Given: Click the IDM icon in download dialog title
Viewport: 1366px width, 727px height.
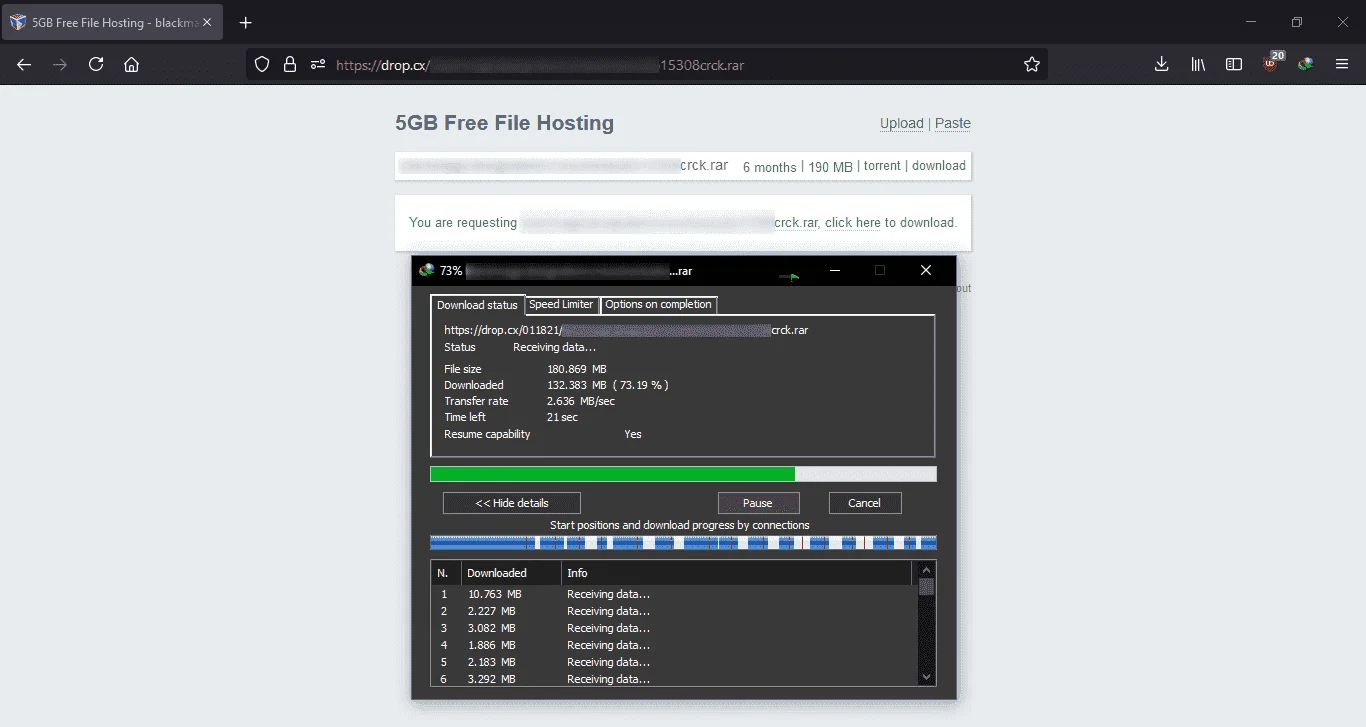Looking at the screenshot, I should click(427, 270).
